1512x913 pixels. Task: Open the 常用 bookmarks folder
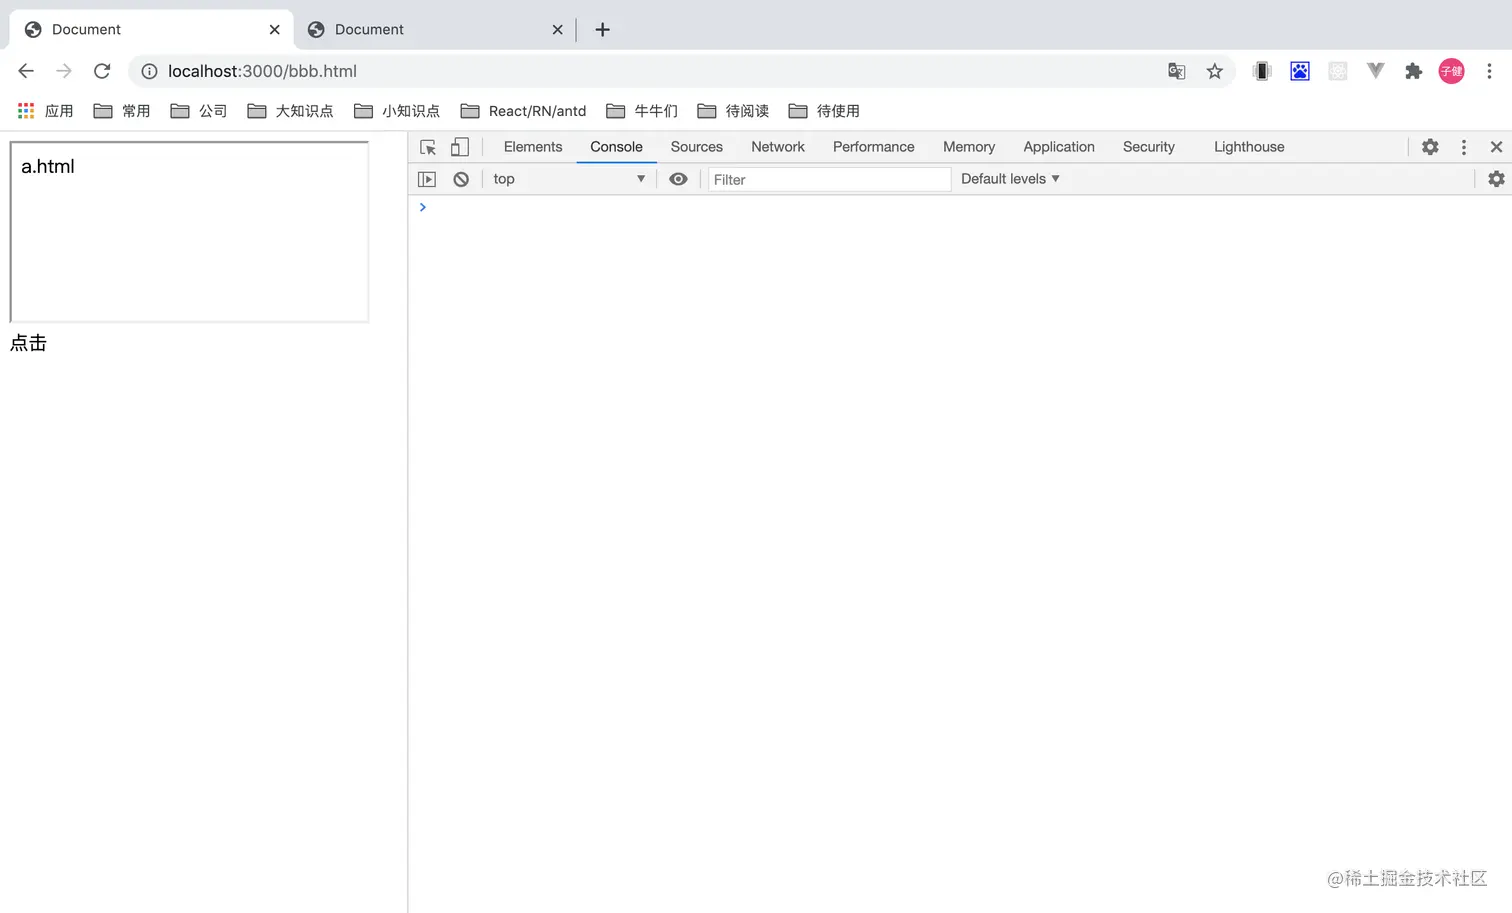(122, 111)
